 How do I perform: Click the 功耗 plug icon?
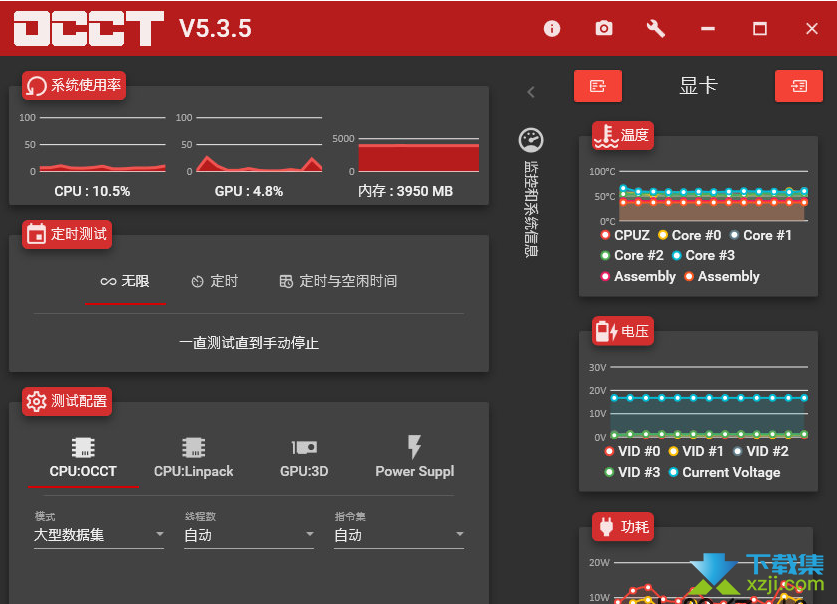(x=606, y=527)
